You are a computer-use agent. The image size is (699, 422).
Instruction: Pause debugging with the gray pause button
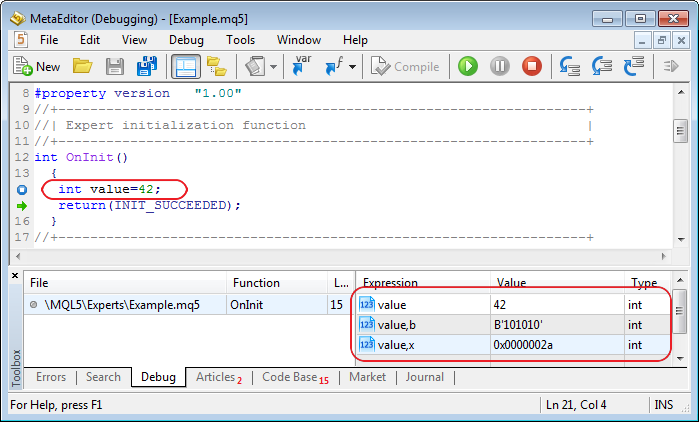click(500, 66)
